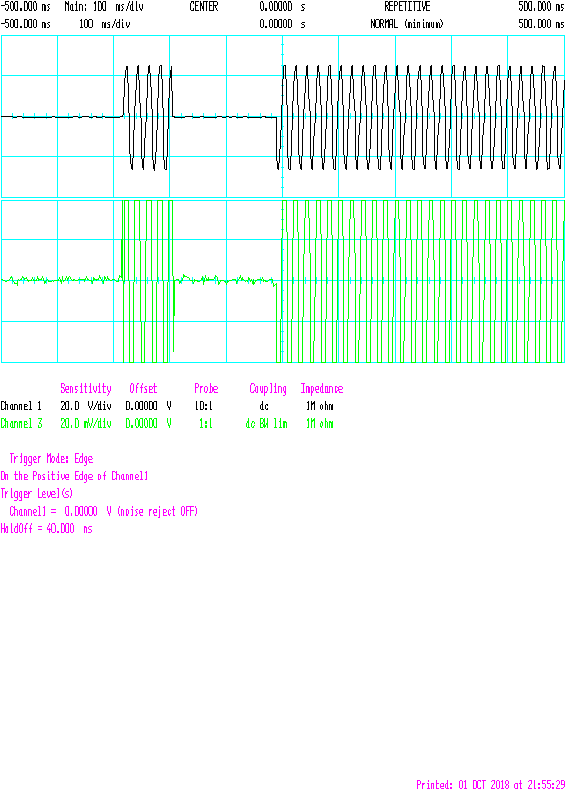Click the 'Trigger Mode: Edge' line
The width and height of the screenshot is (566, 790).
click(x=51, y=459)
